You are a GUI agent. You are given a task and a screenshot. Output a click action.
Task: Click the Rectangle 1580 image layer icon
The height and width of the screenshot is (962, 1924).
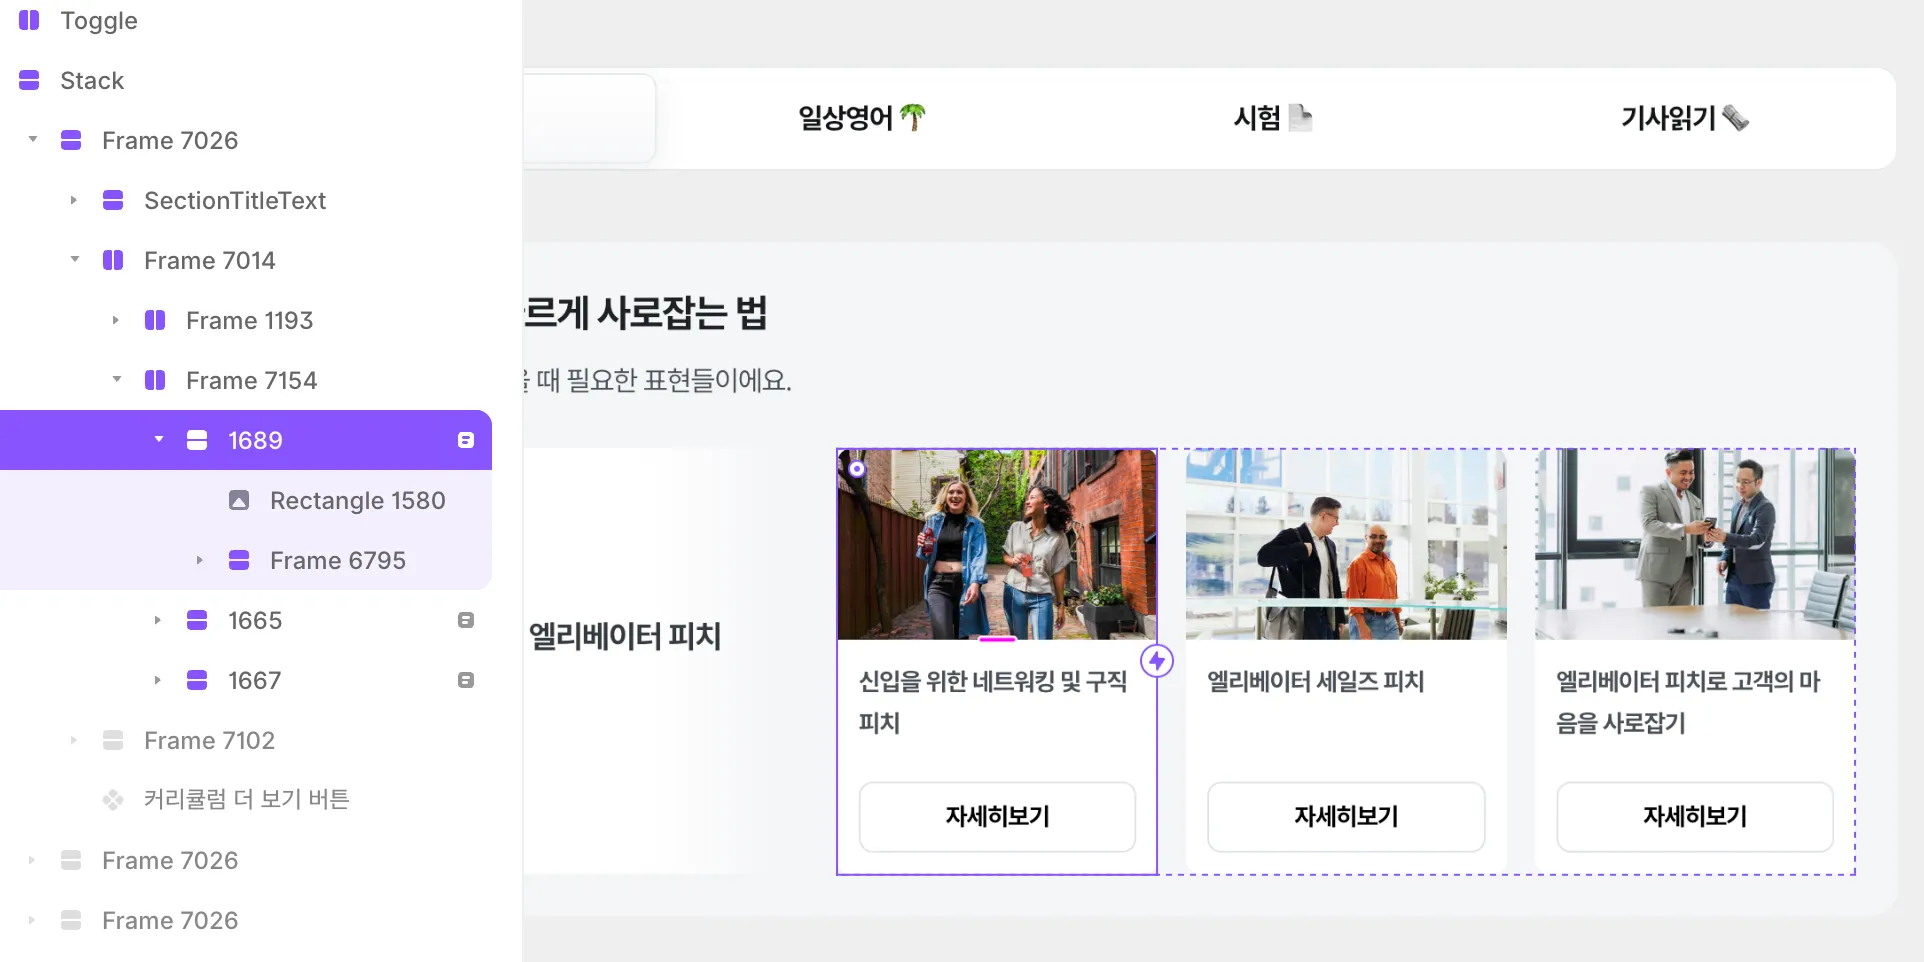click(x=239, y=500)
